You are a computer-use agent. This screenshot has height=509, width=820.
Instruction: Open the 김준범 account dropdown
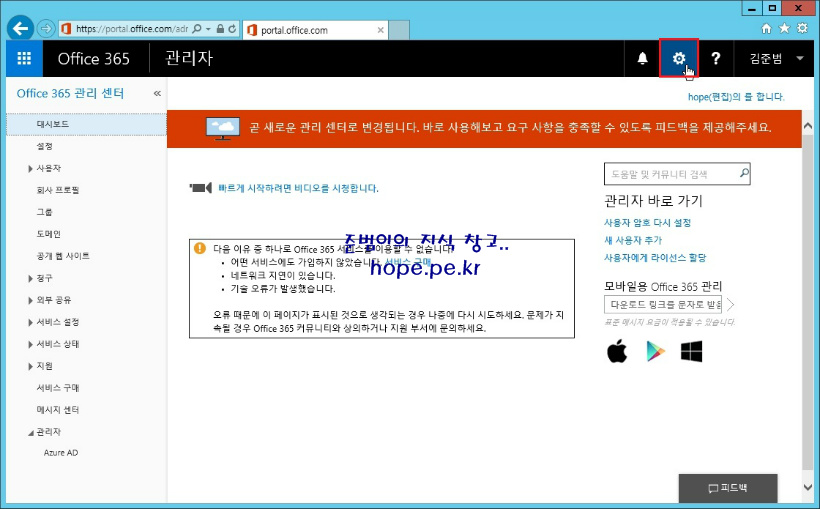(x=776, y=58)
